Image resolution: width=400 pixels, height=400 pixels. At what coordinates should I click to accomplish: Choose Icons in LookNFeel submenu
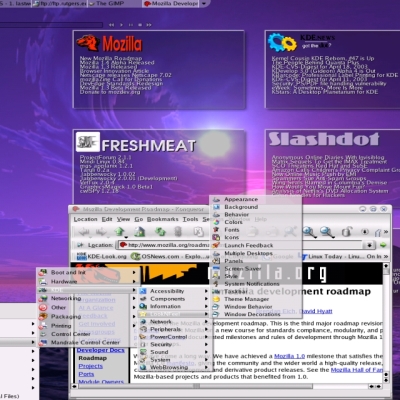coord(256,237)
